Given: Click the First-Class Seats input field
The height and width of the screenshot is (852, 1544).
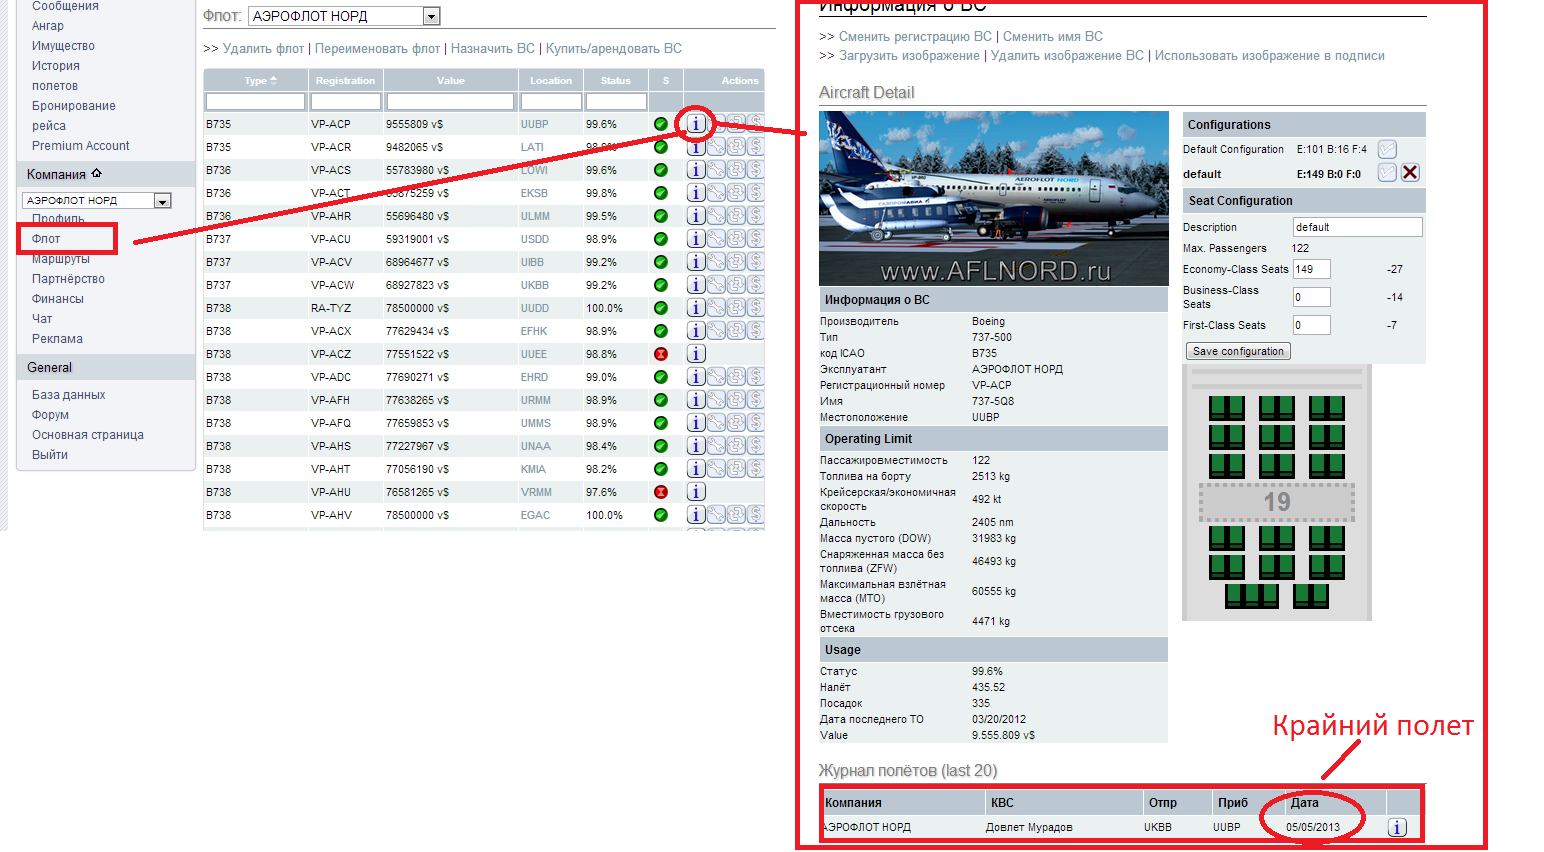Looking at the screenshot, I should [x=1312, y=325].
